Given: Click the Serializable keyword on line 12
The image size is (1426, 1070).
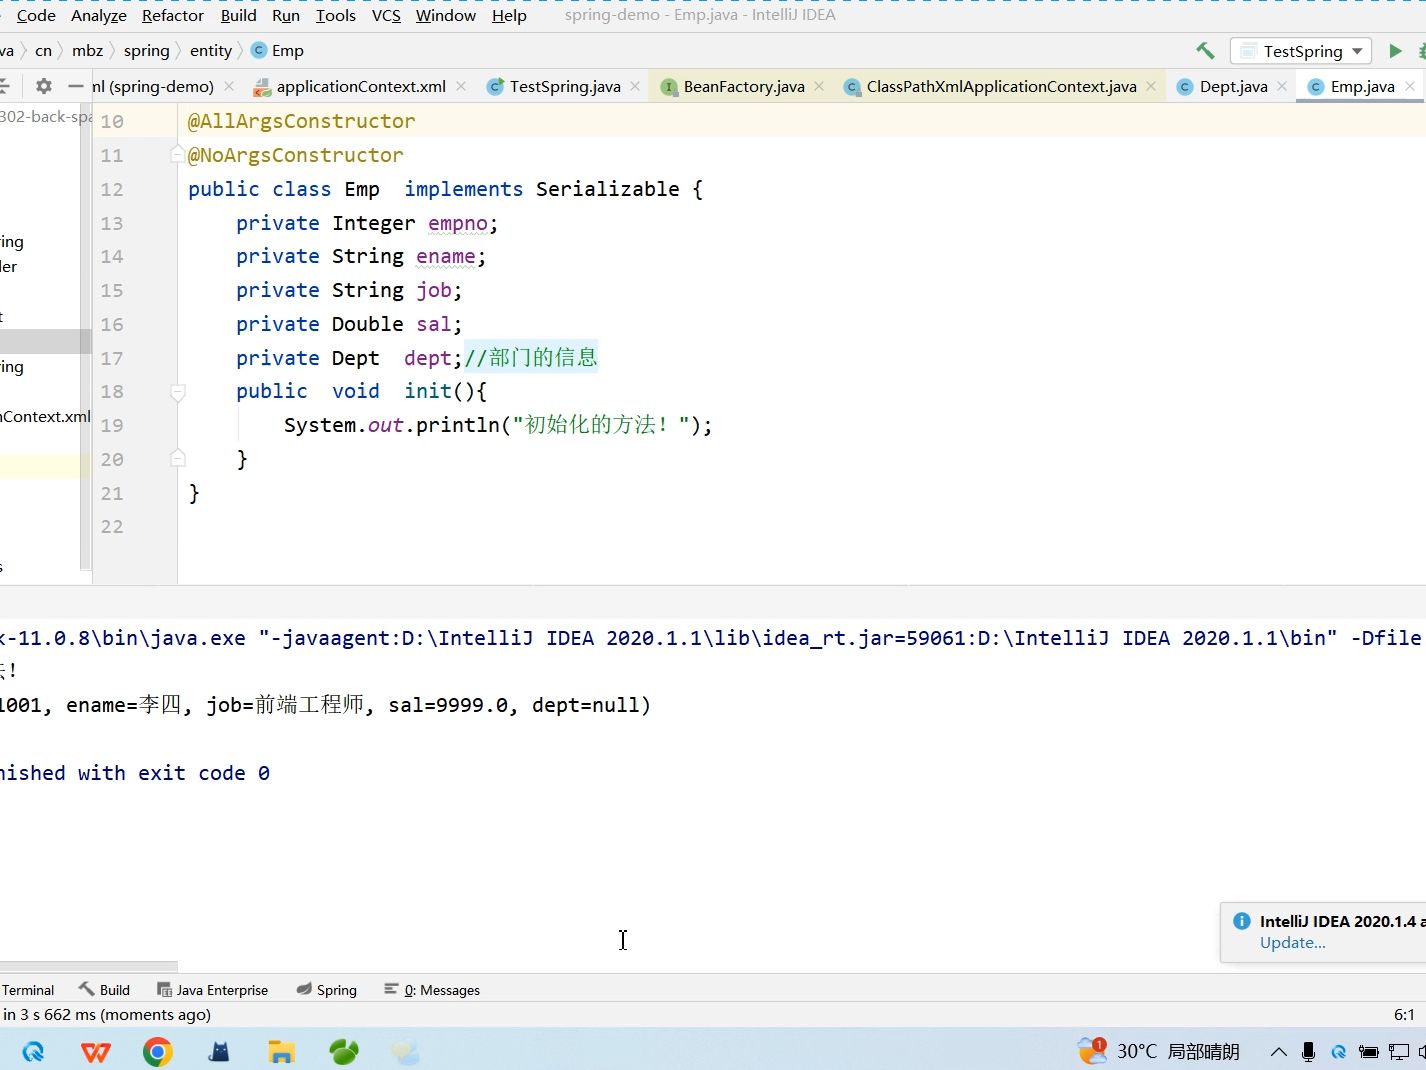Looking at the screenshot, I should click(607, 189).
